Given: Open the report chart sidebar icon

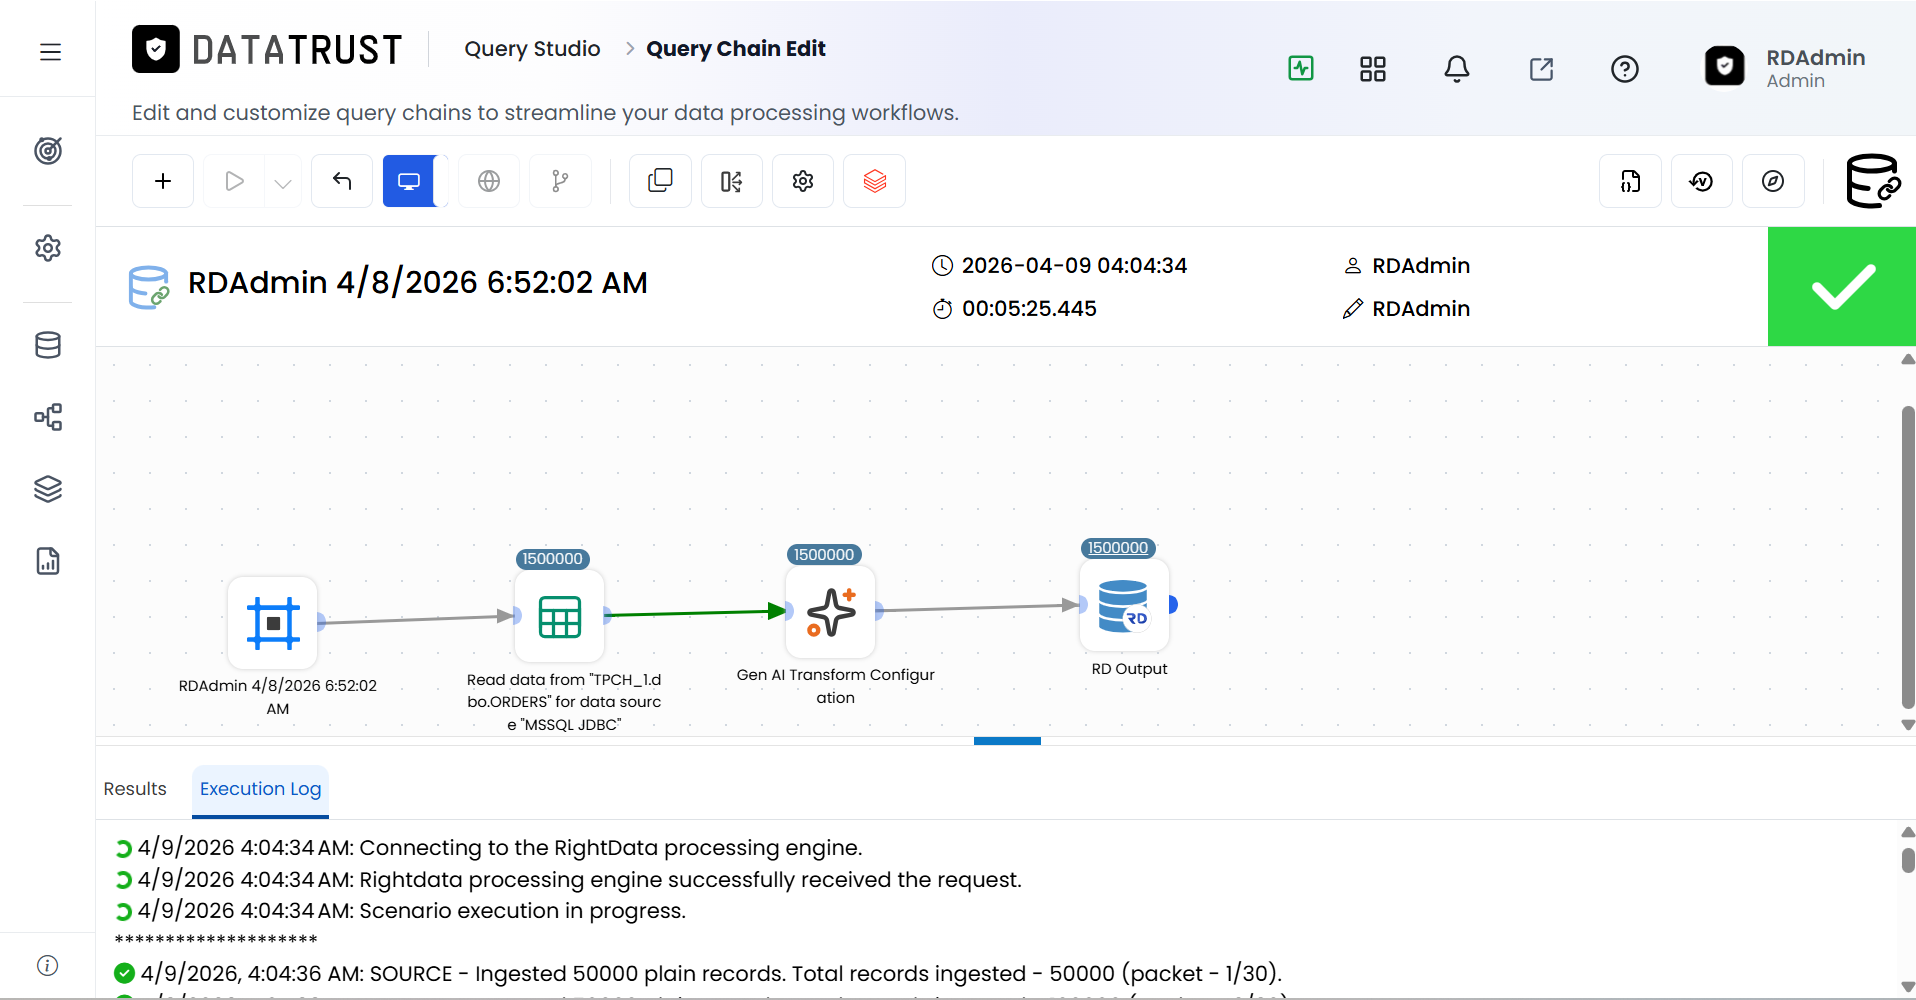Looking at the screenshot, I should 48,561.
